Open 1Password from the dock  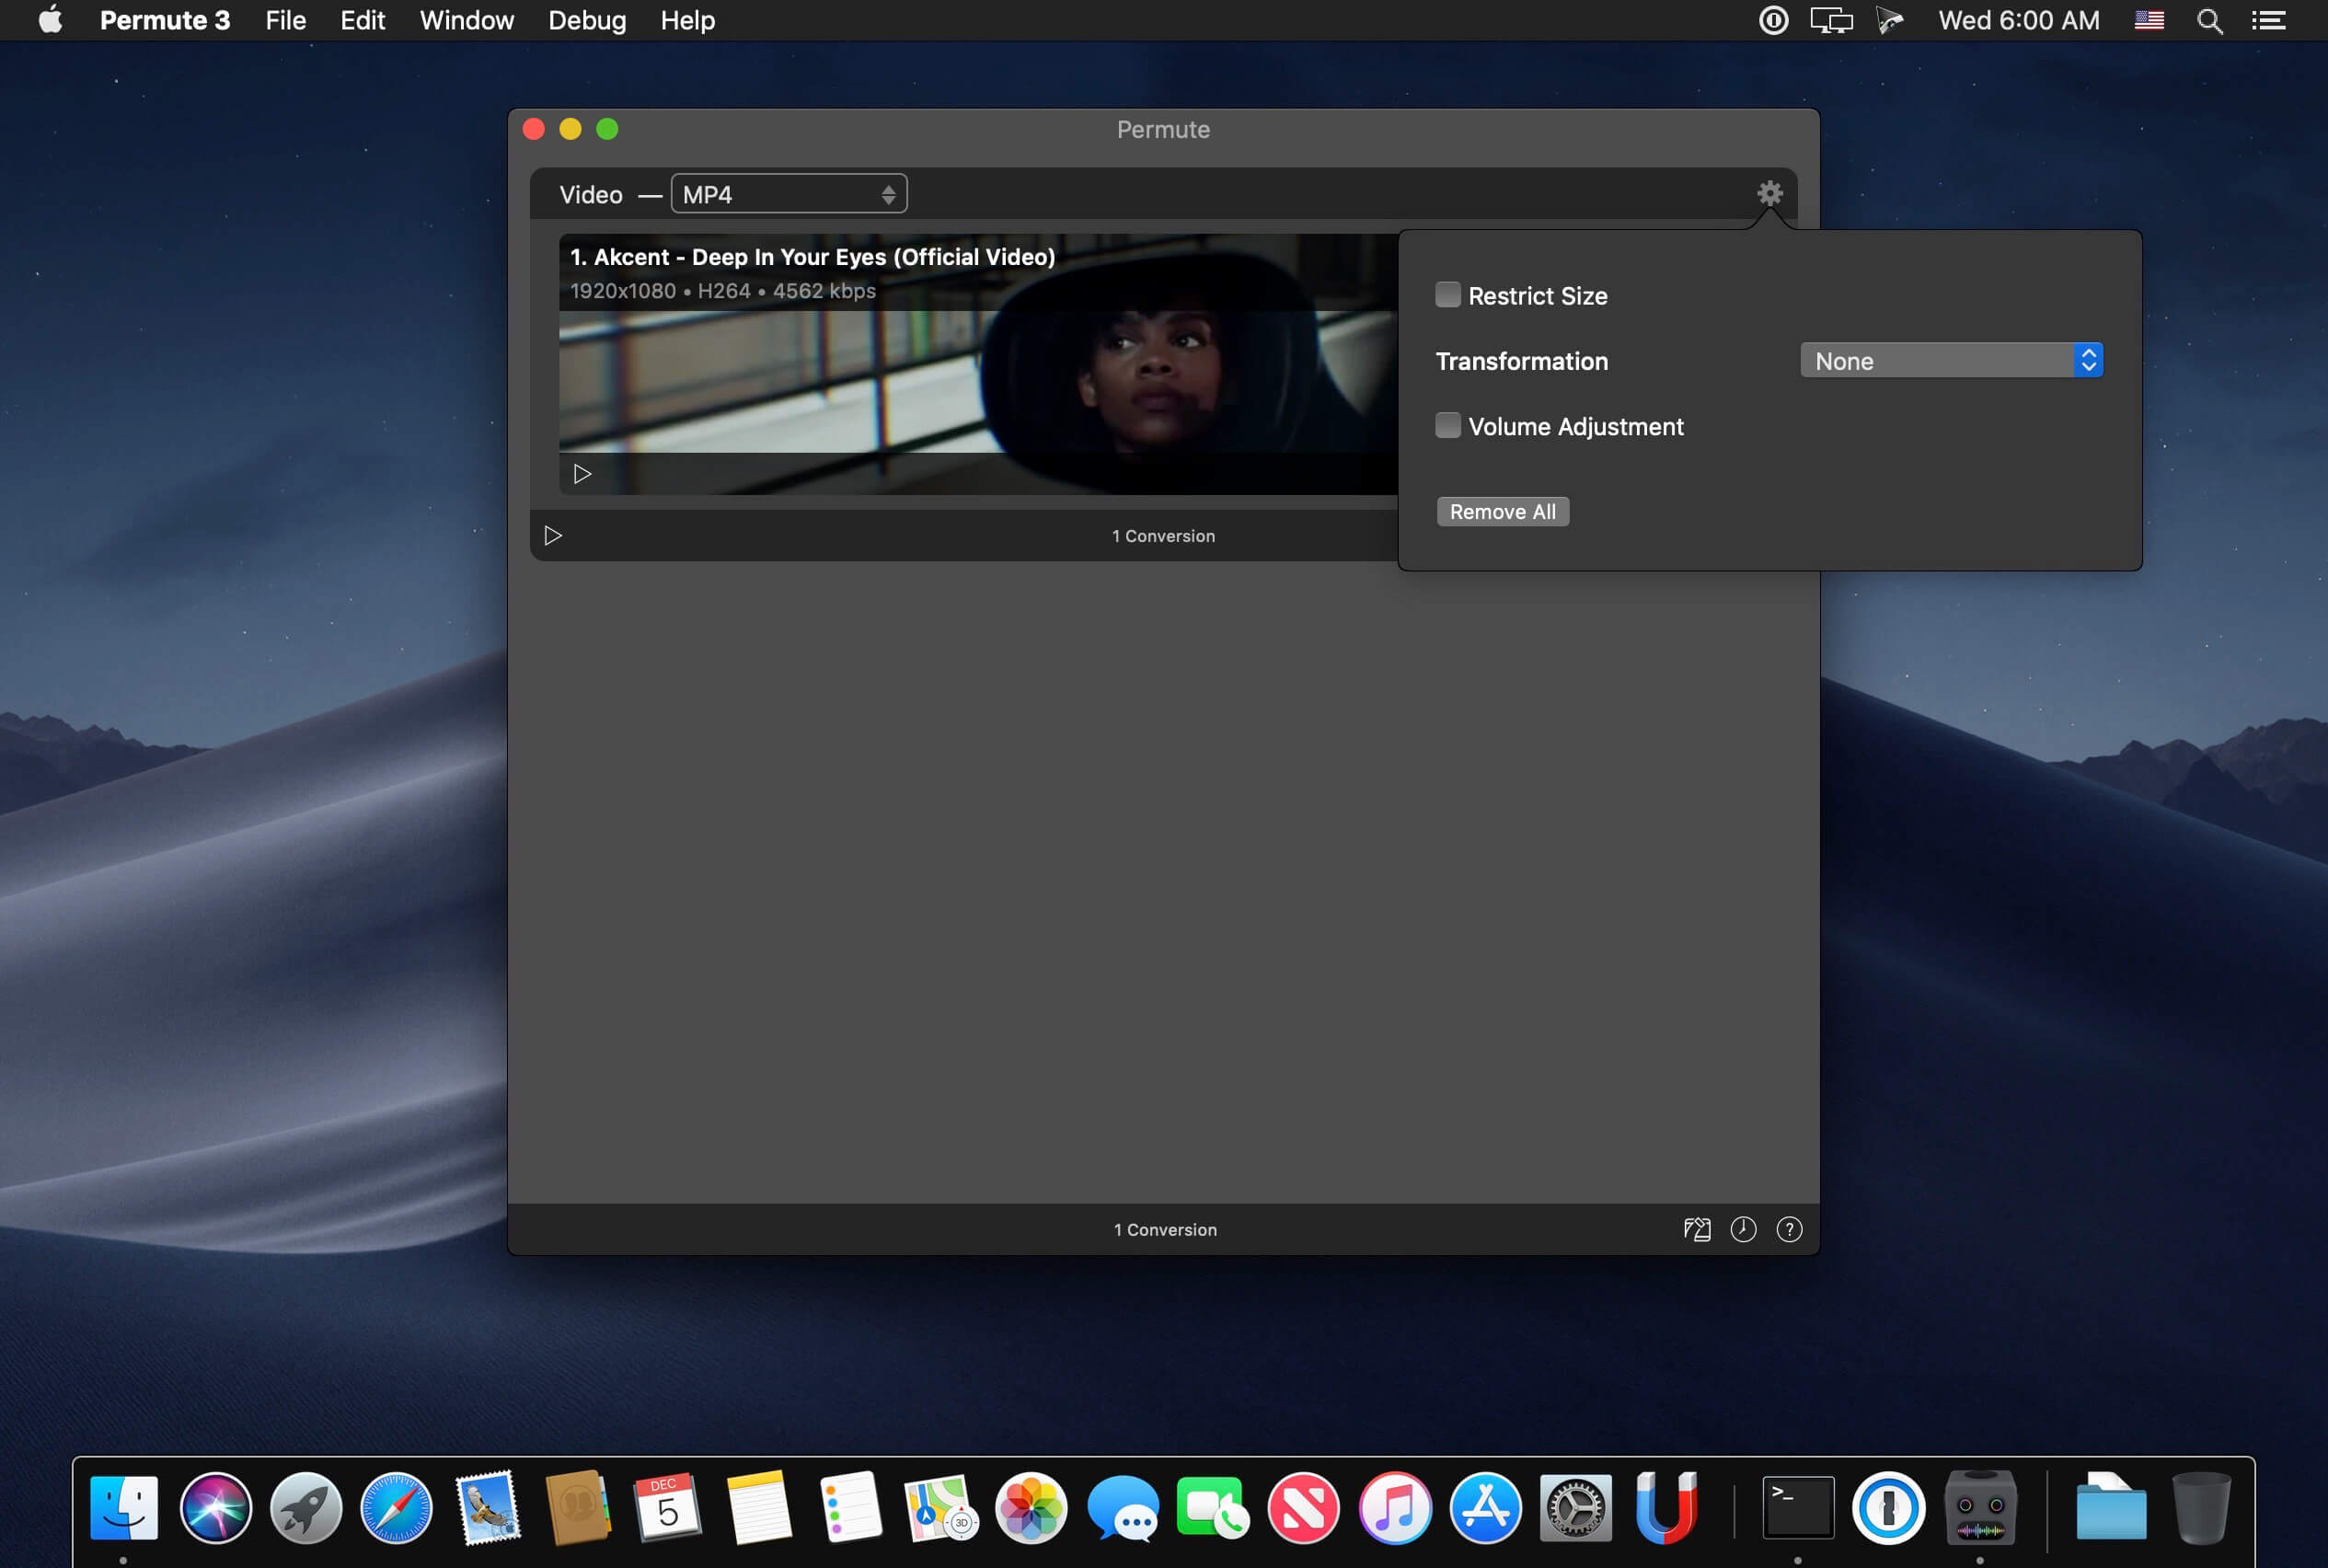[1888, 1507]
